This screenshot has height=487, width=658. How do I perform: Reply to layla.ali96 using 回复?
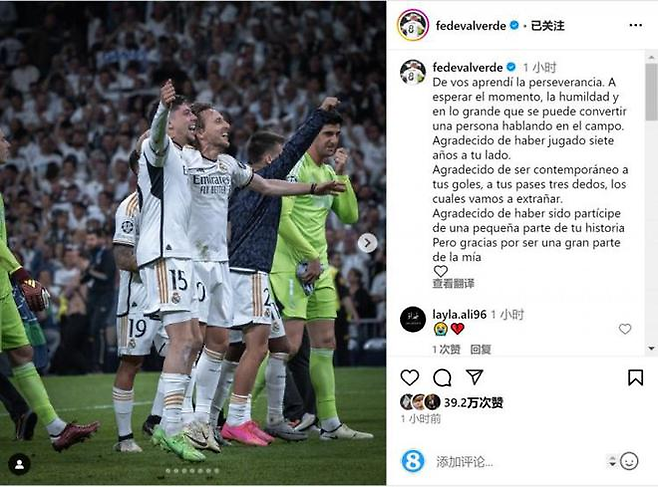coord(480,349)
